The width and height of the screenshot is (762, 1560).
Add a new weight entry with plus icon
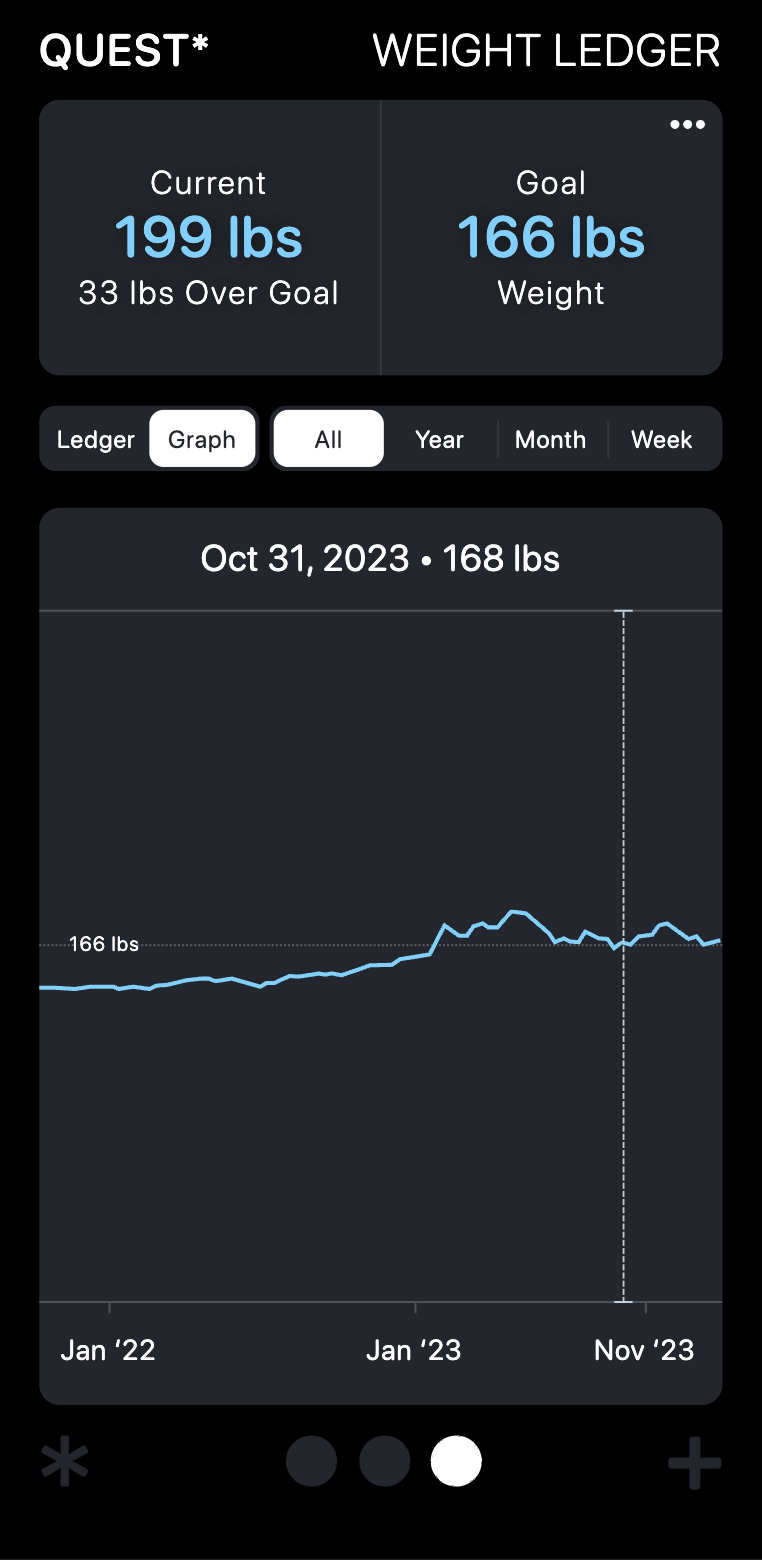[x=695, y=1462]
